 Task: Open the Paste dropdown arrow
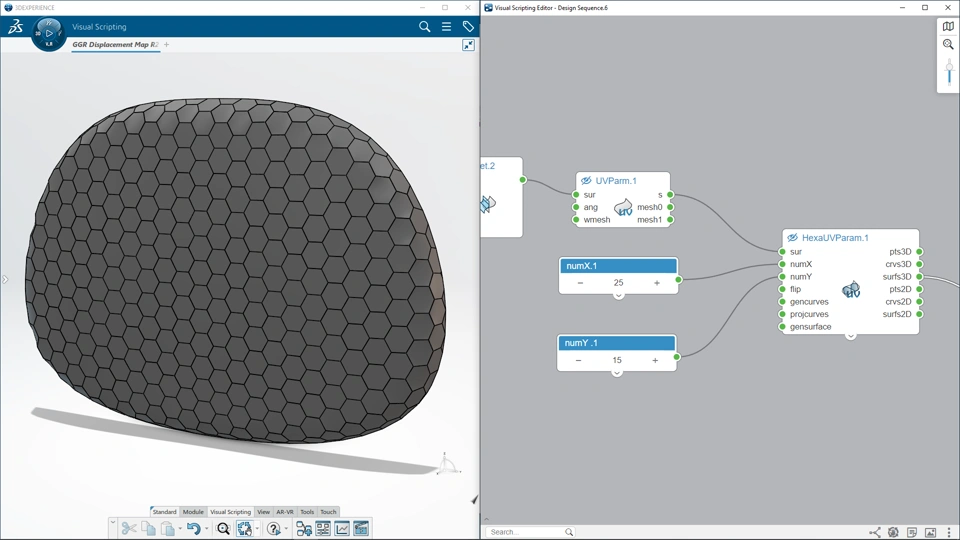[x=179, y=528]
